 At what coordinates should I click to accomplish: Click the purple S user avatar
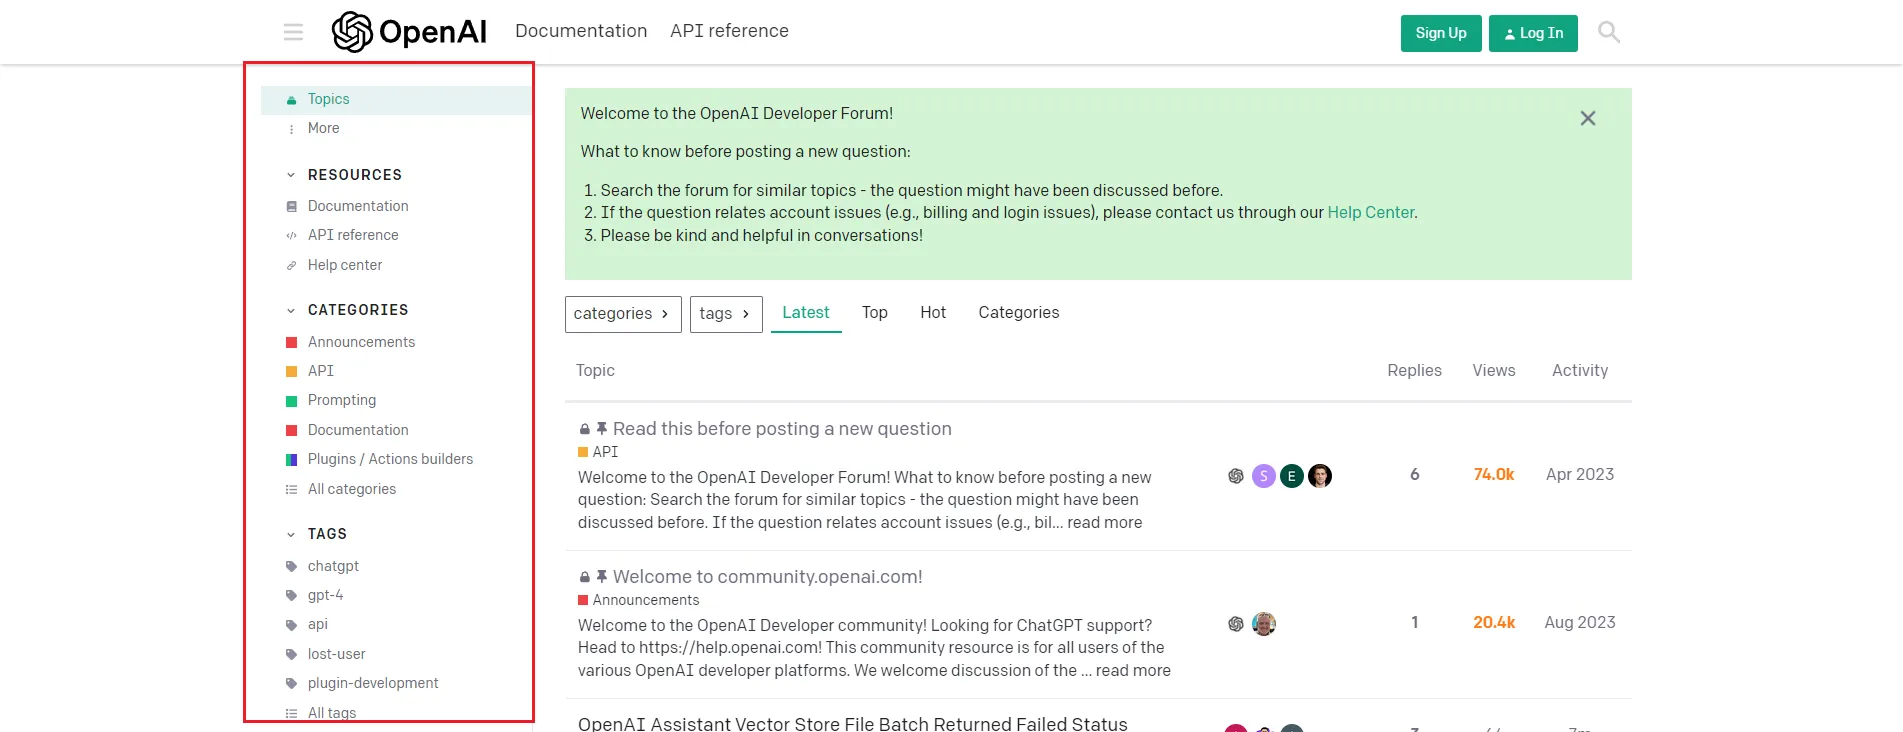click(x=1264, y=476)
